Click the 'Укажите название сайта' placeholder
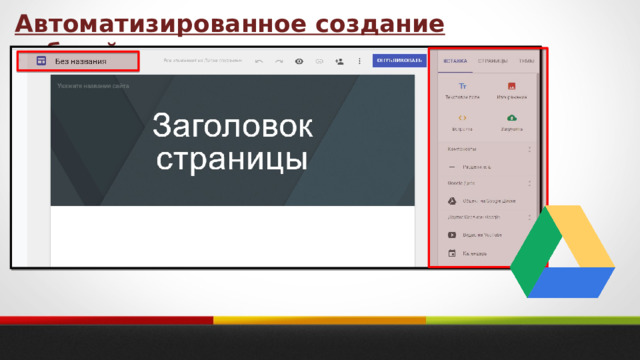This screenshot has height=360, width=640. 93,86
